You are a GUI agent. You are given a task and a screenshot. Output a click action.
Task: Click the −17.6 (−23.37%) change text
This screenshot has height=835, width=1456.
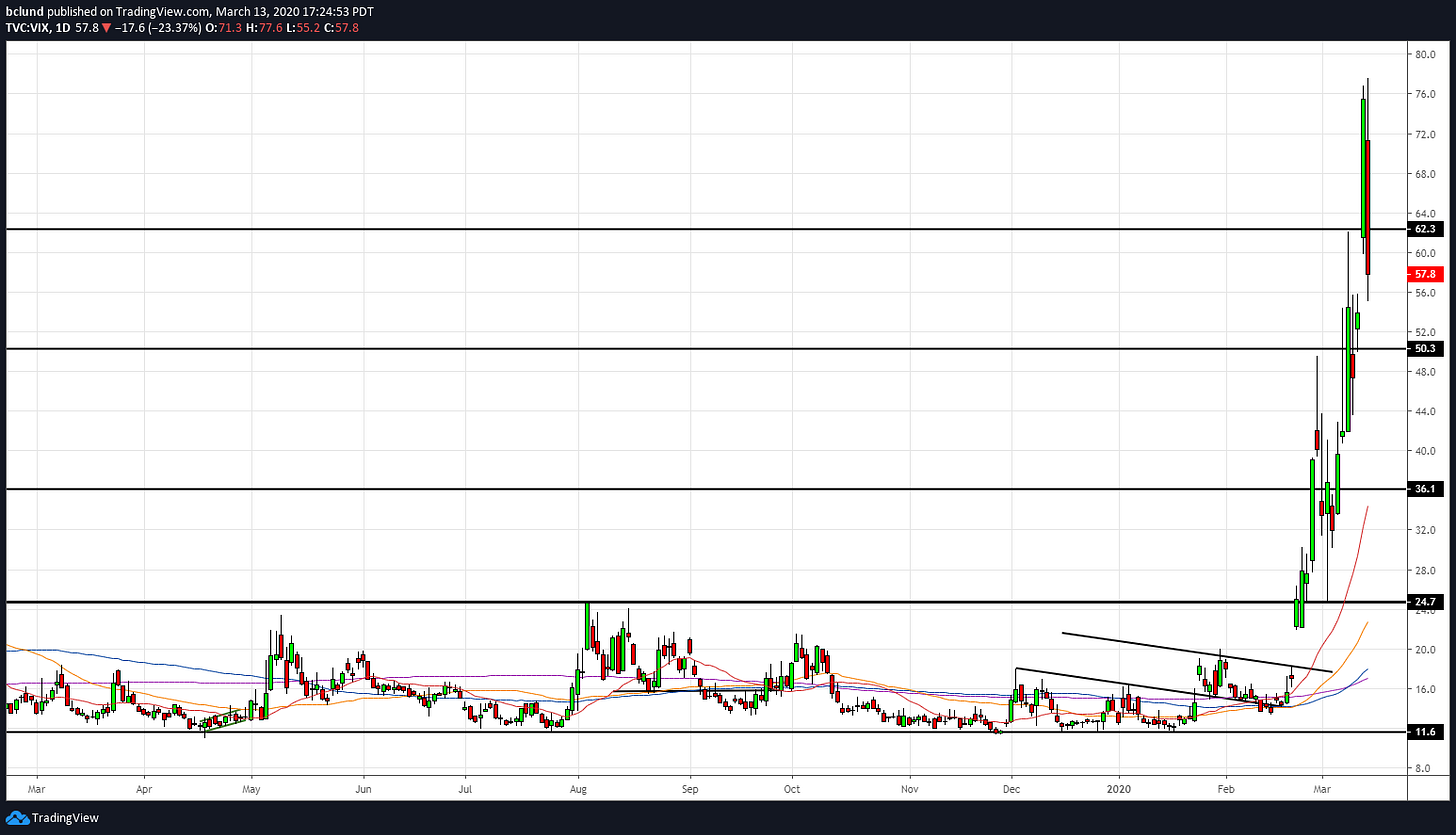tap(156, 27)
